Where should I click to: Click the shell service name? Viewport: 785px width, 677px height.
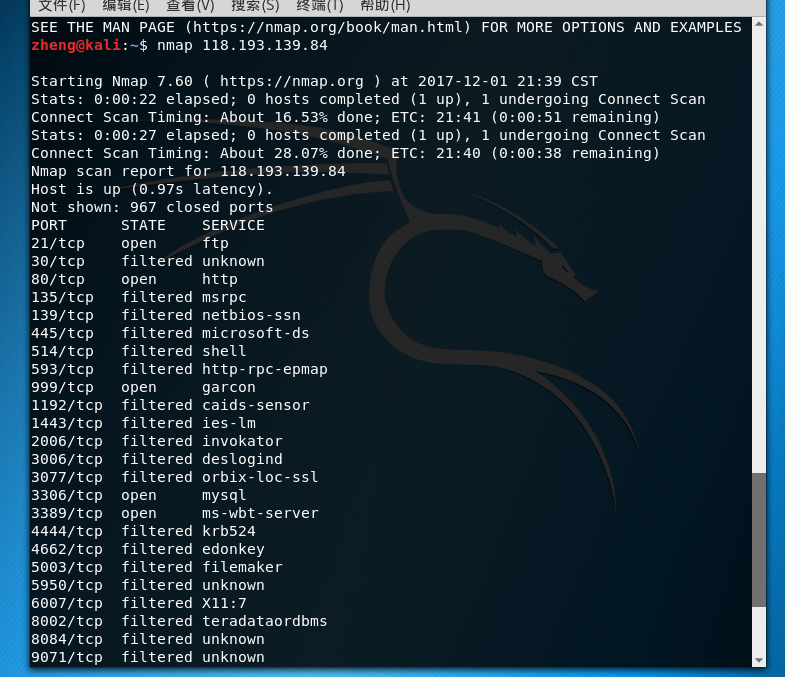tap(224, 352)
